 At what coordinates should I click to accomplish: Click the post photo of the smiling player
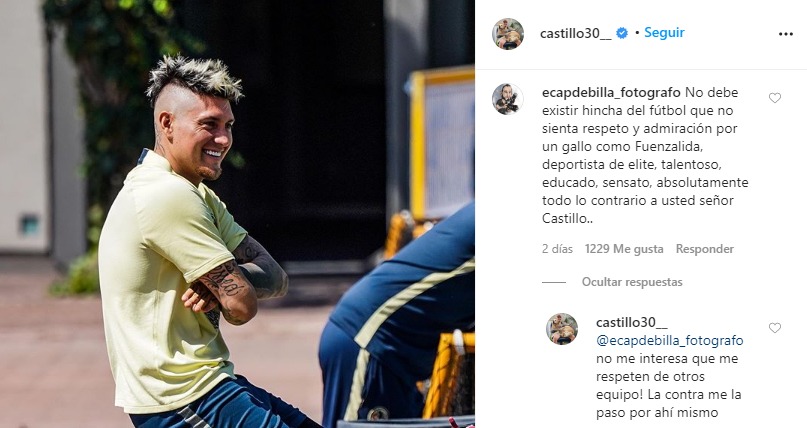237,214
